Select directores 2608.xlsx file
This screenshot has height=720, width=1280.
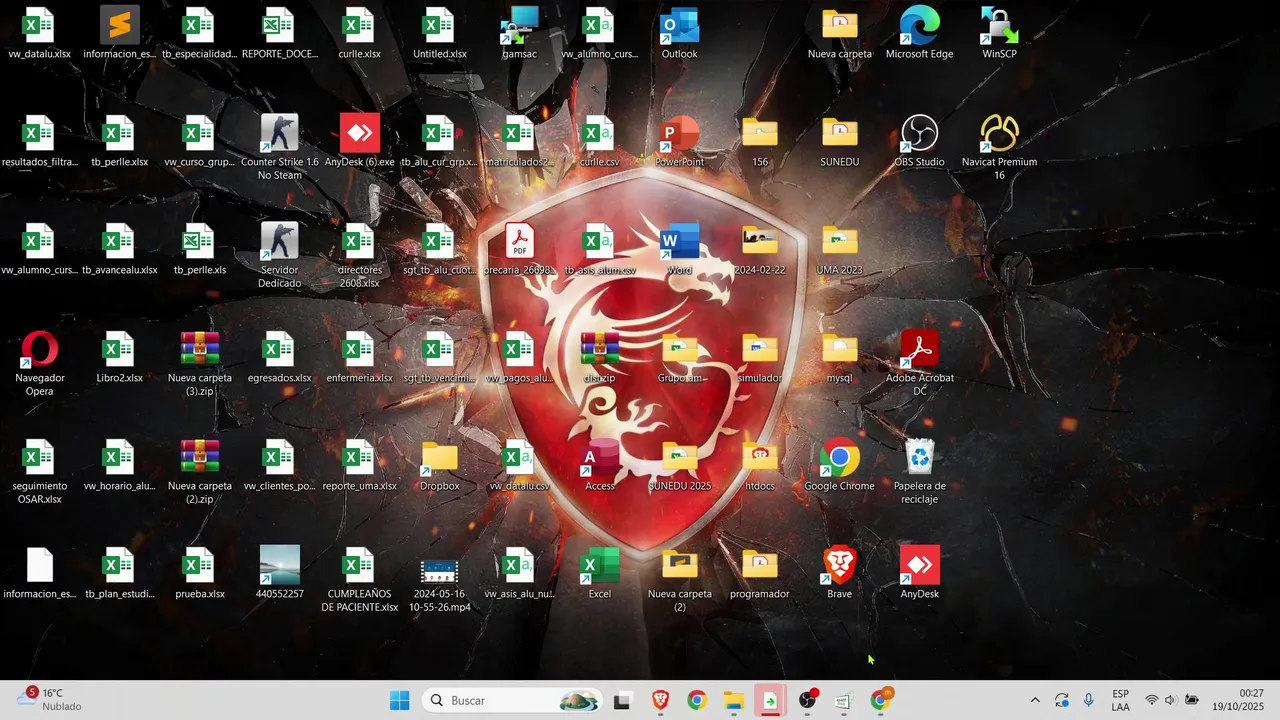pos(359,256)
